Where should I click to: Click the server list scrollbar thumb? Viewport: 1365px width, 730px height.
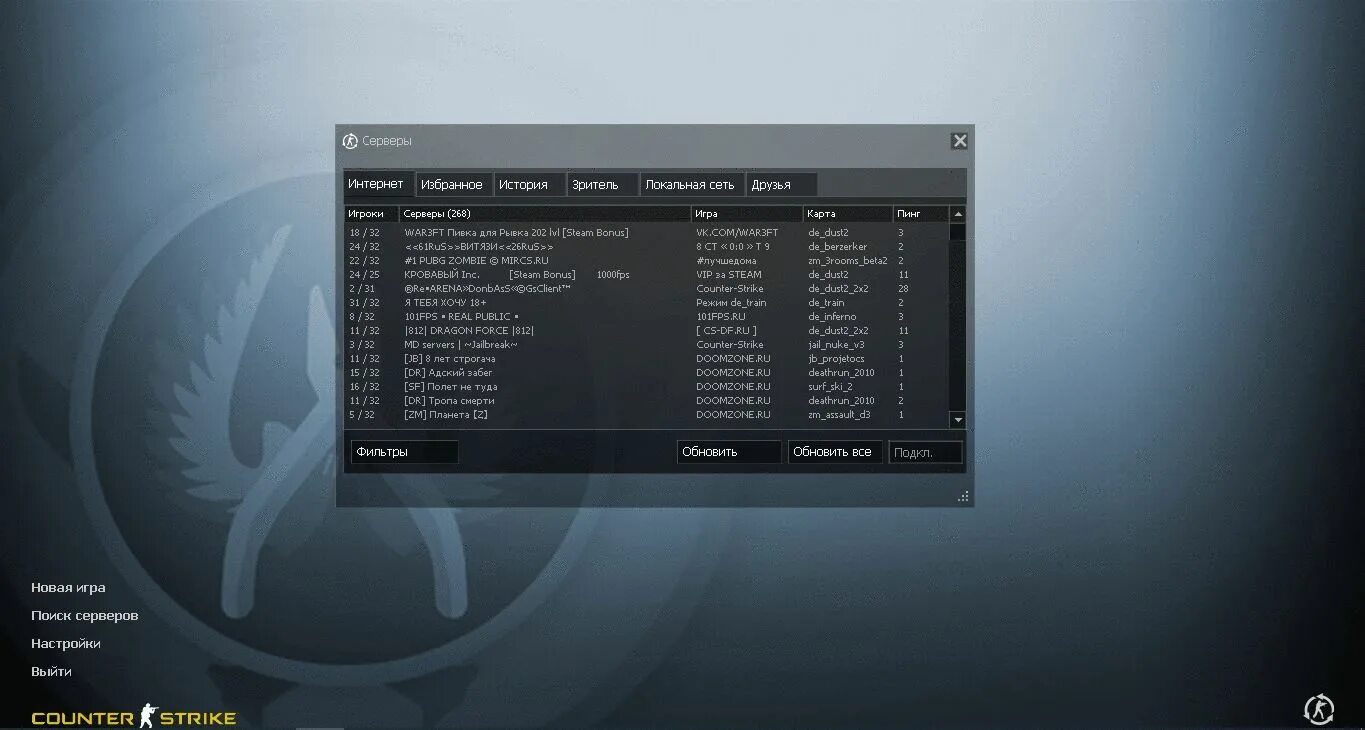[x=958, y=232]
